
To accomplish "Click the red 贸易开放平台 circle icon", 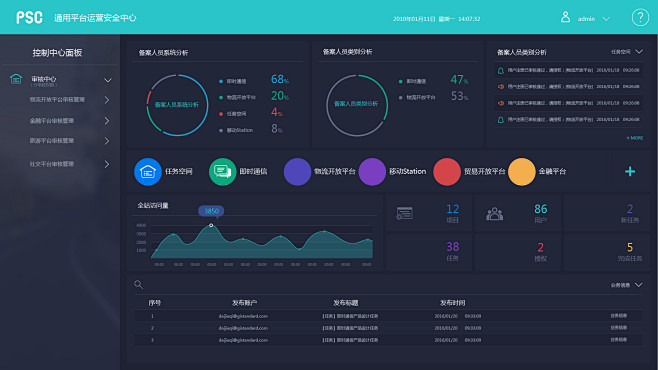I will point(447,172).
